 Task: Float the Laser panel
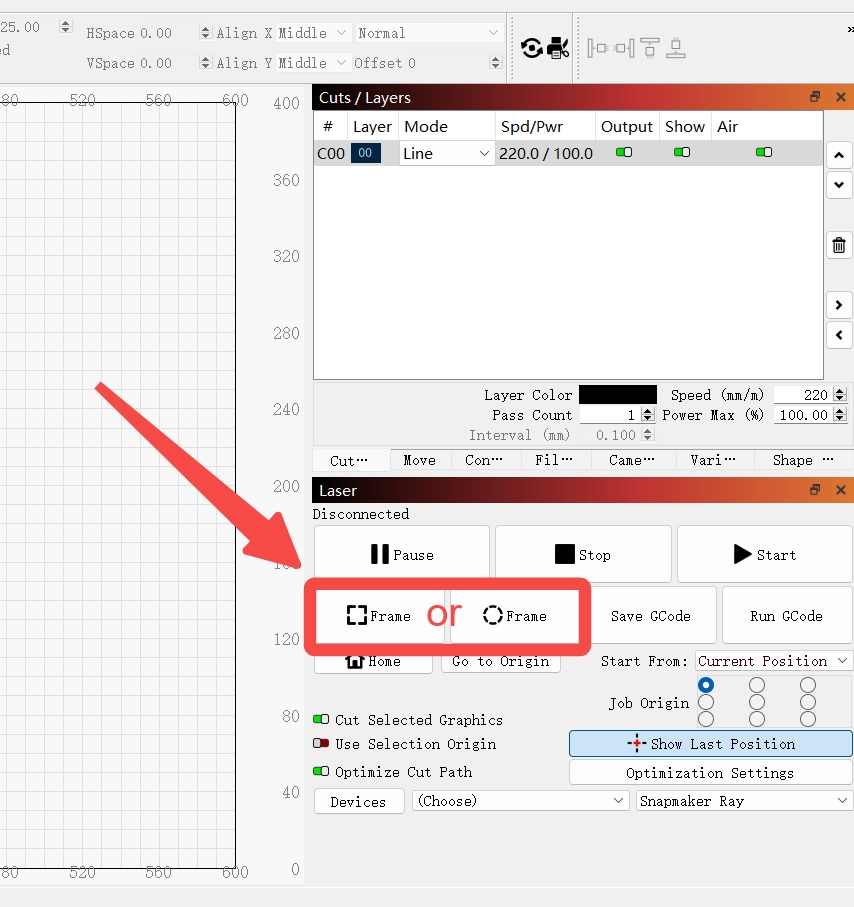(x=815, y=490)
